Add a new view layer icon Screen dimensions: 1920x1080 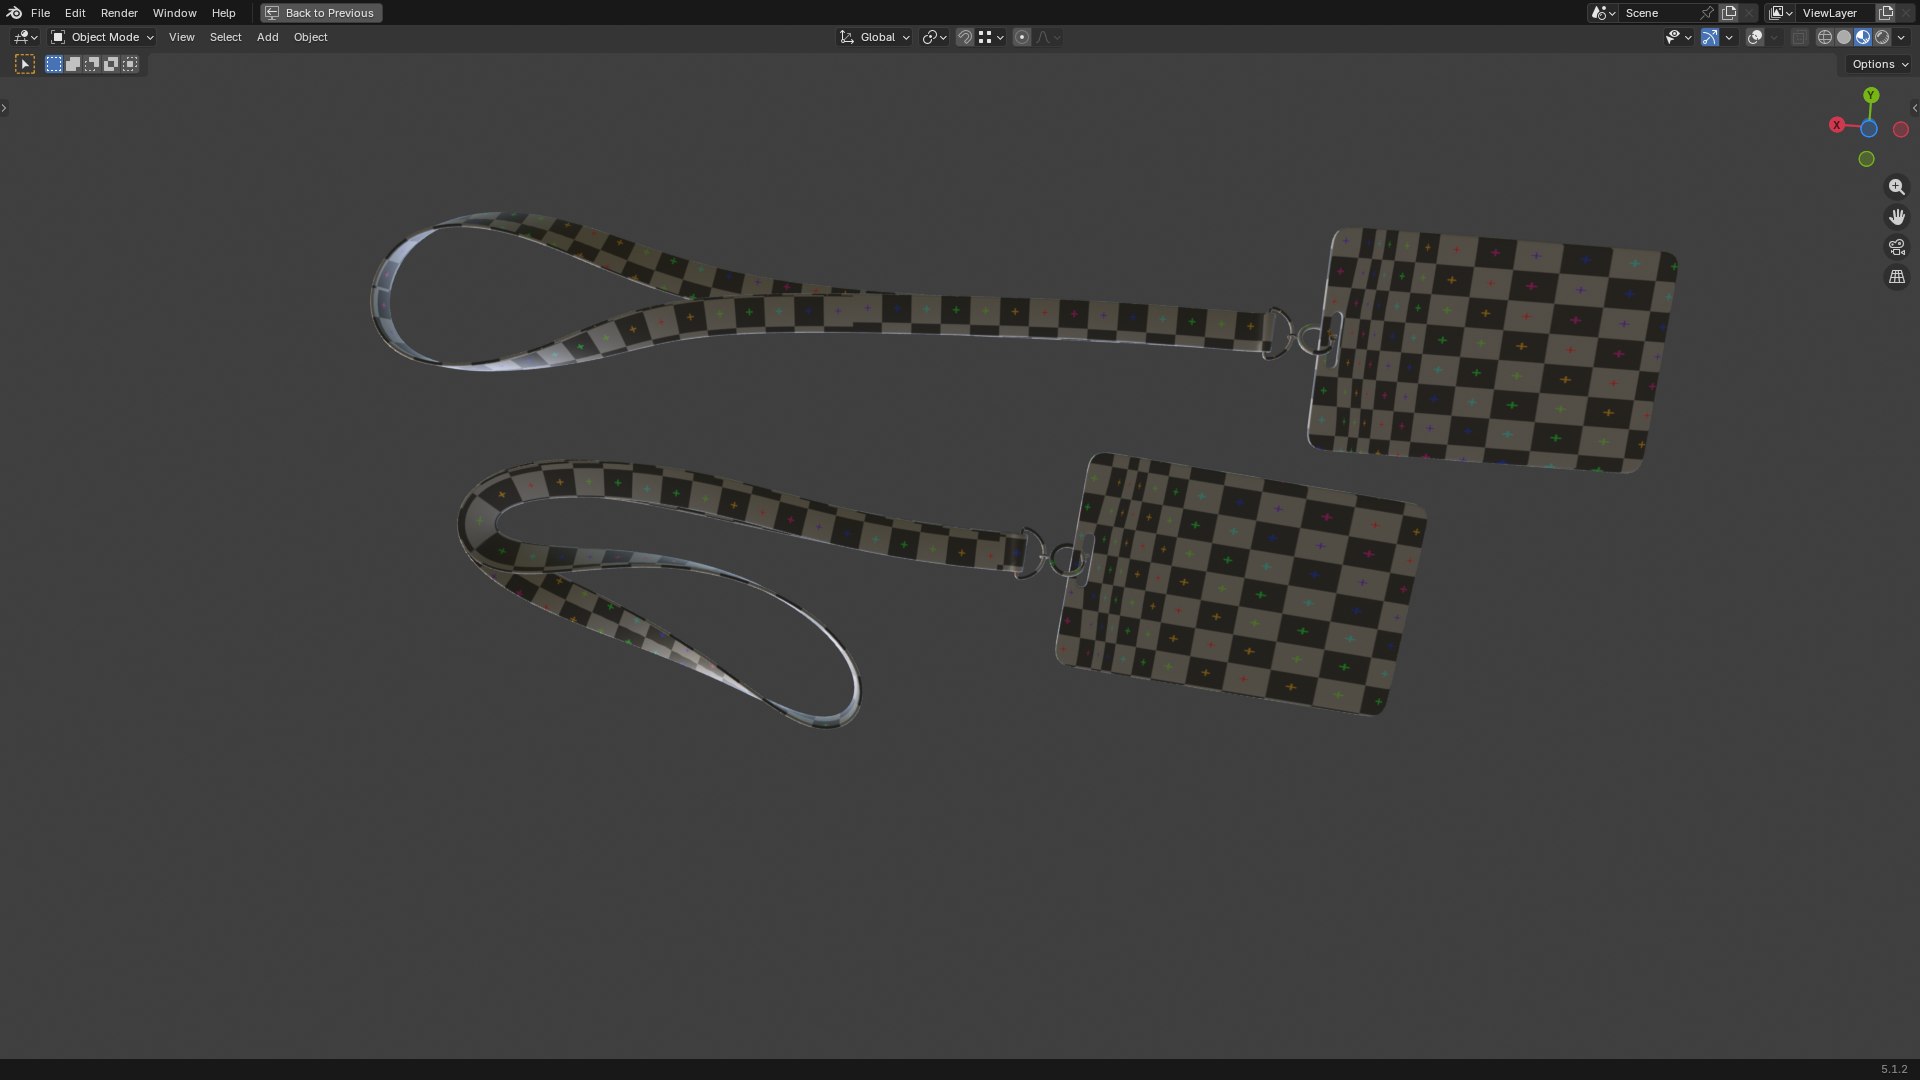point(1886,13)
